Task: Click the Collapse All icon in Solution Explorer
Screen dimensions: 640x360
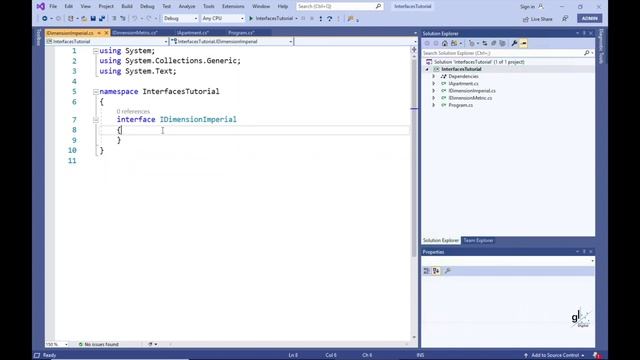Action: 493,43
